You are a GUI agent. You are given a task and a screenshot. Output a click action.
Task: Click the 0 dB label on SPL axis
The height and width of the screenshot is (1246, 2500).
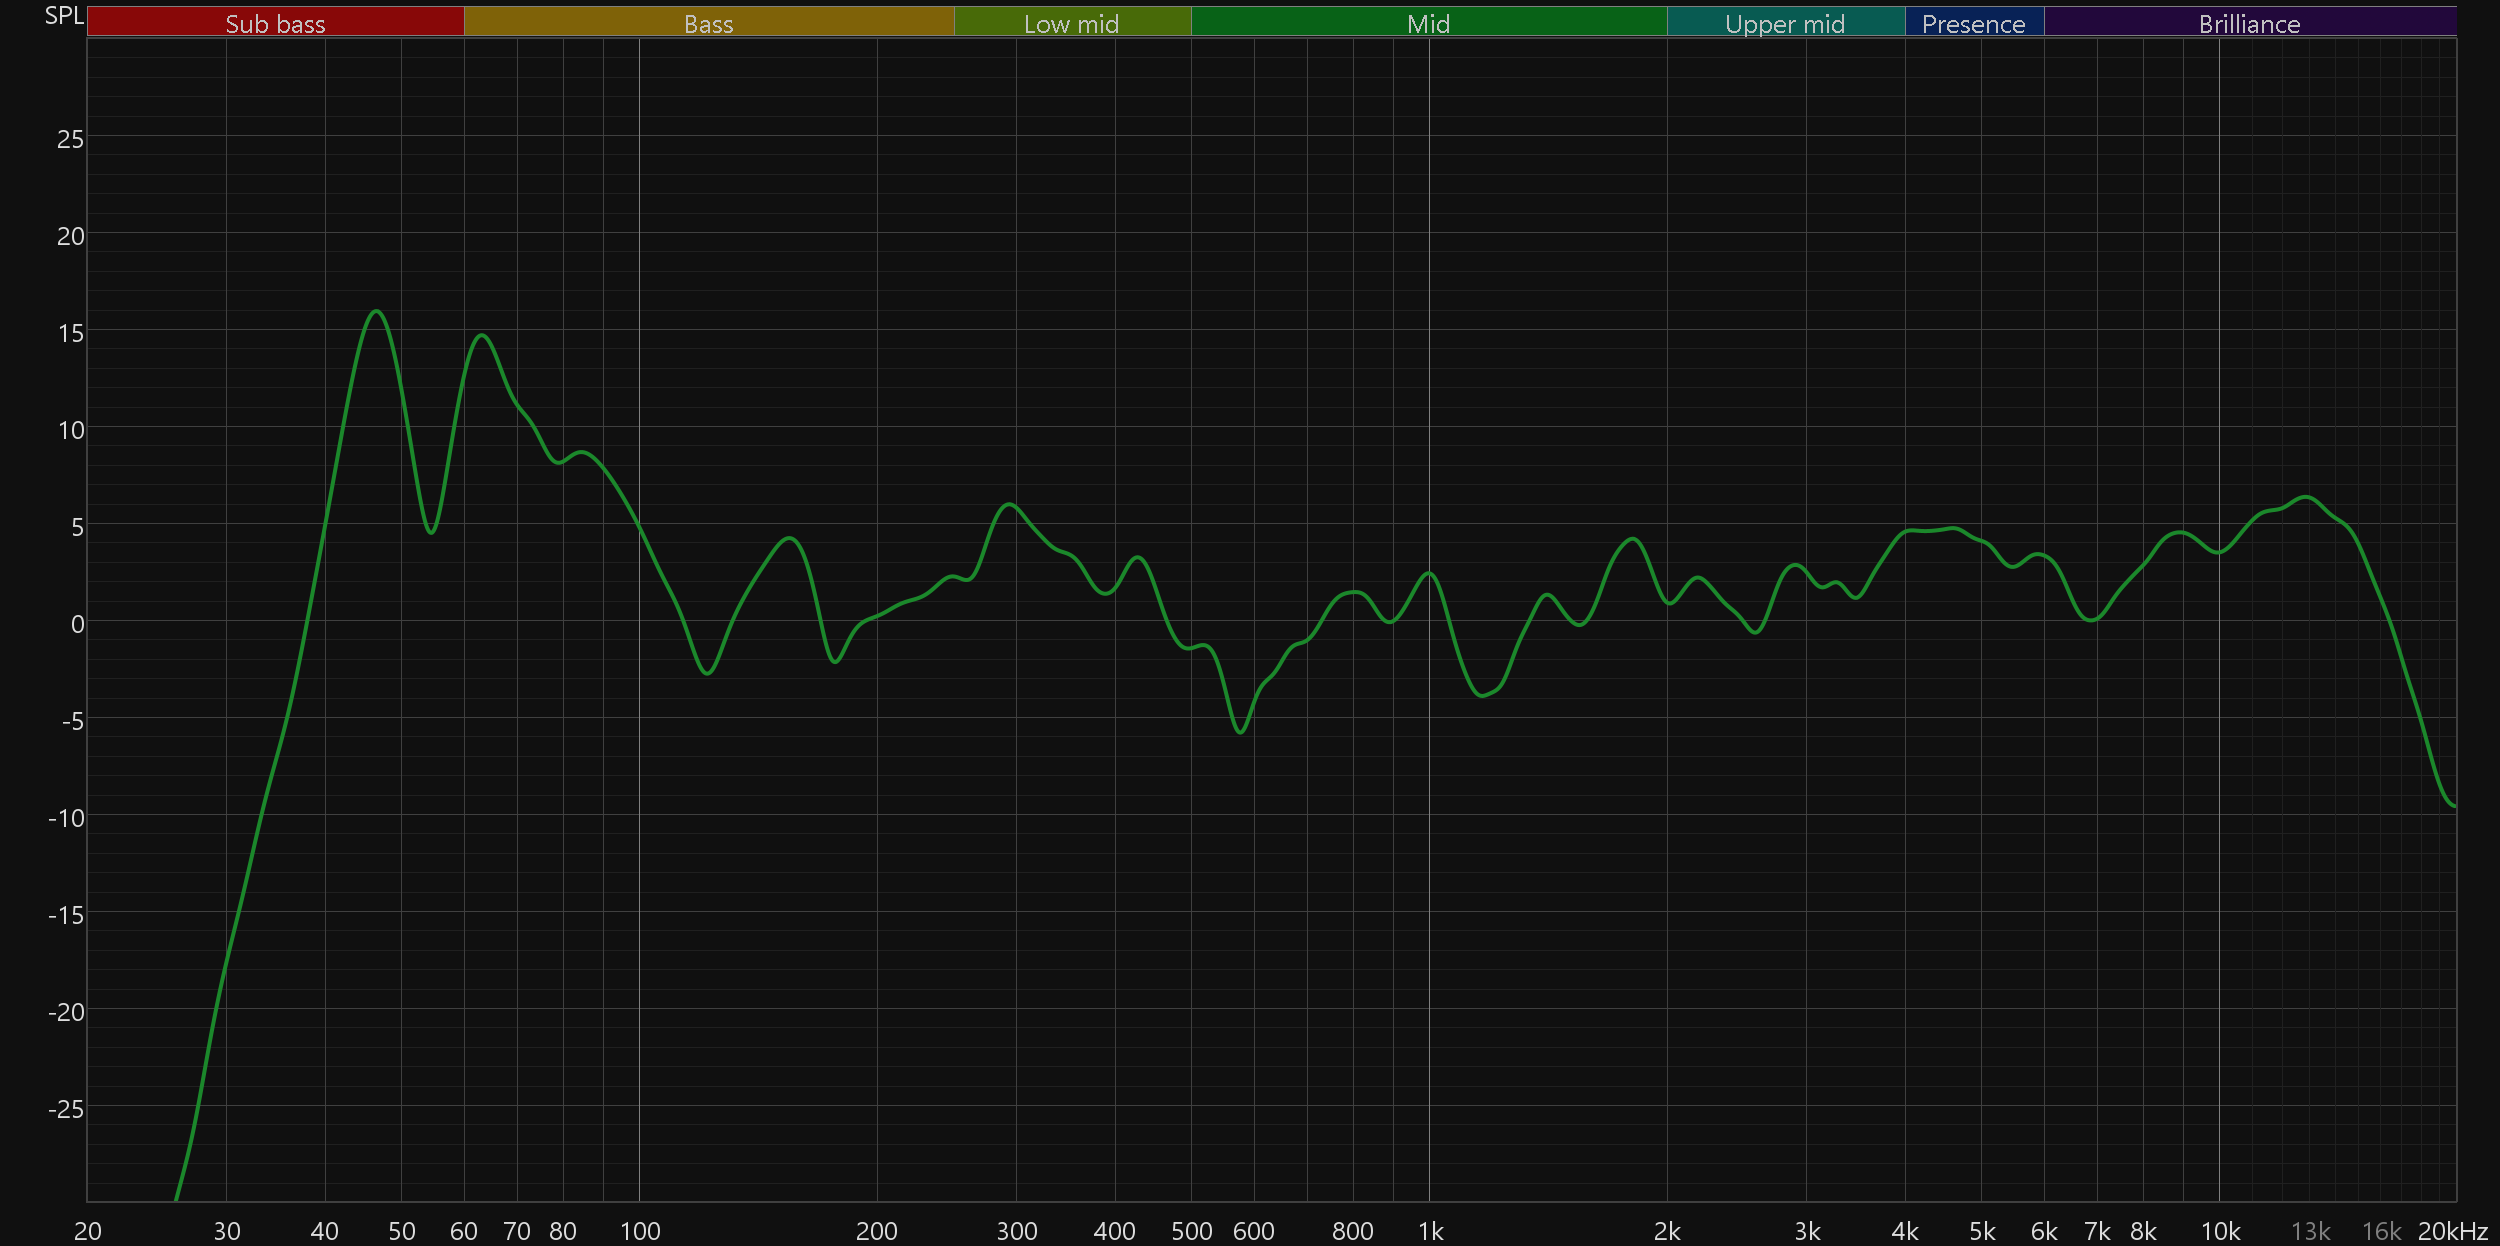(x=77, y=625)
